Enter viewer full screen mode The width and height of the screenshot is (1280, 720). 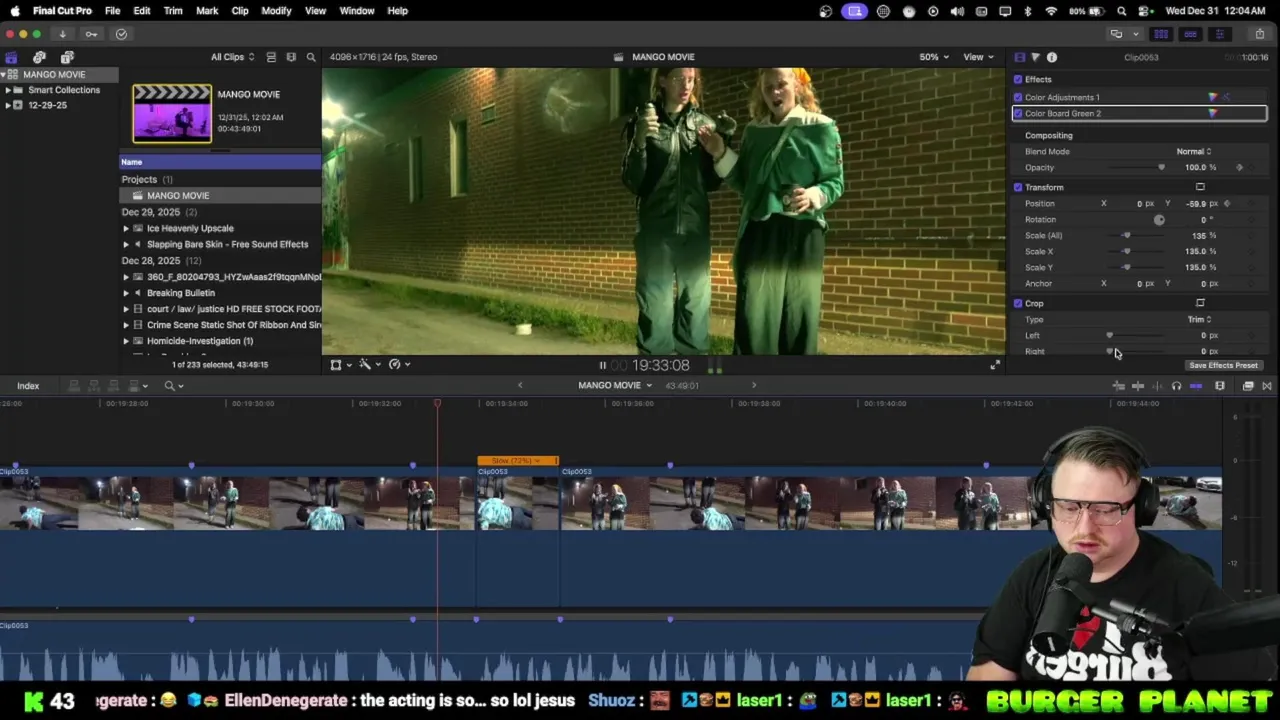[995, 365]
